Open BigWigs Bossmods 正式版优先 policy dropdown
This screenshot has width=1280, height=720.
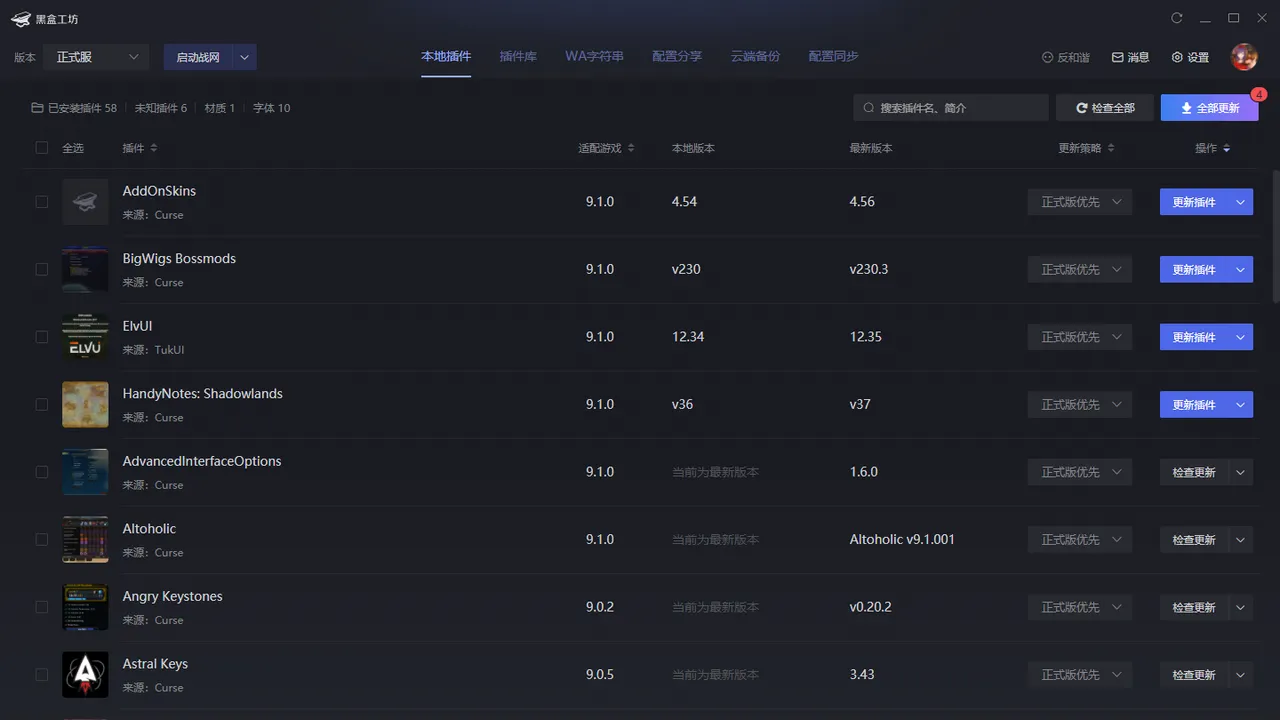pyautogui.click(x=1080, y=269)
